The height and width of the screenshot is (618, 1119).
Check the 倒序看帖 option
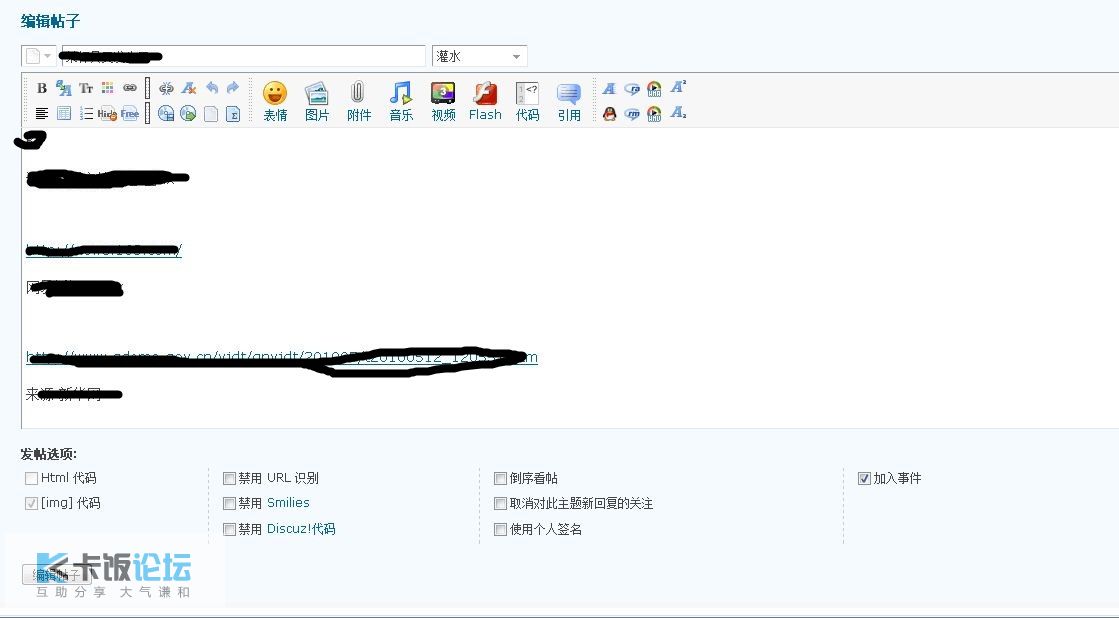(500, 478)
